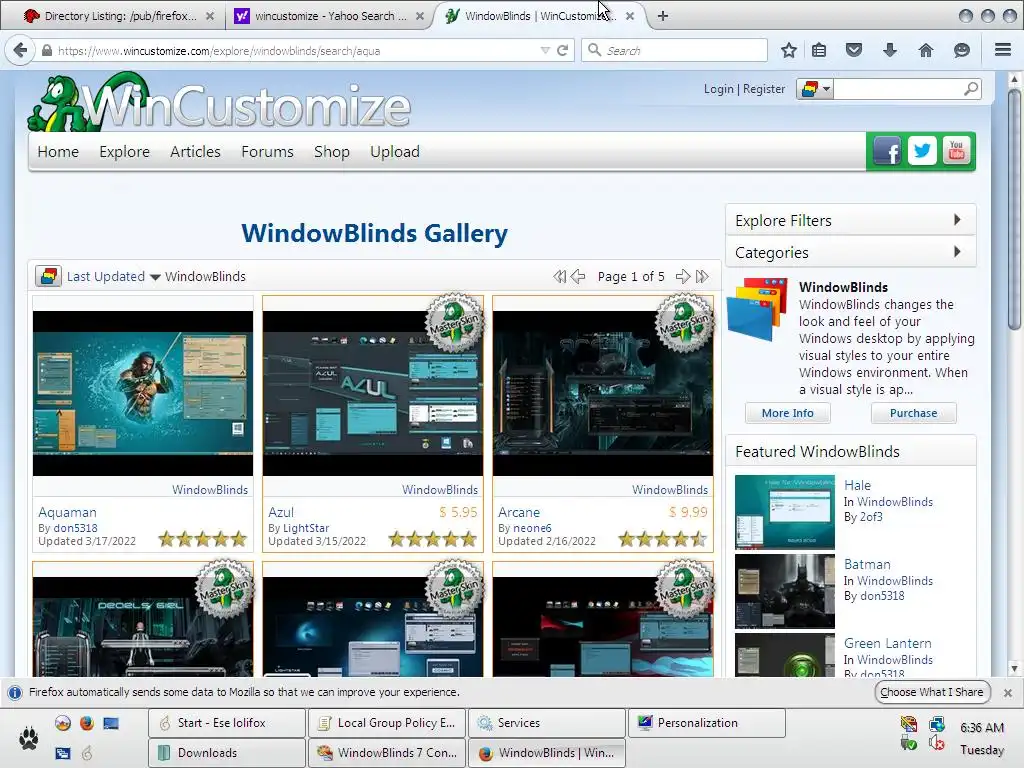
Task: Open the featured Green Lantern link
Action: click(888, 643)
